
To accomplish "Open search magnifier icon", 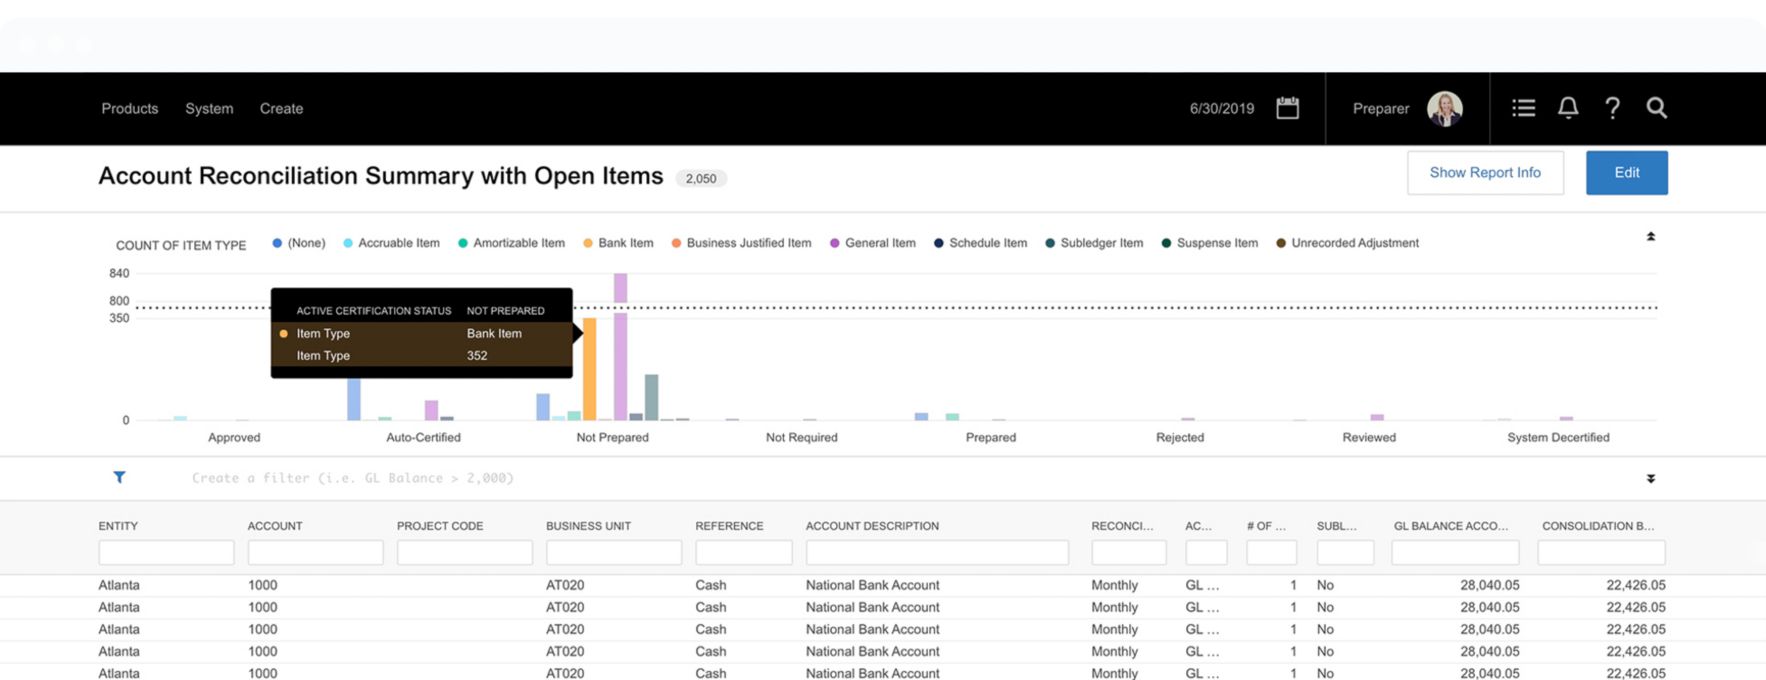I will 1656,108.
